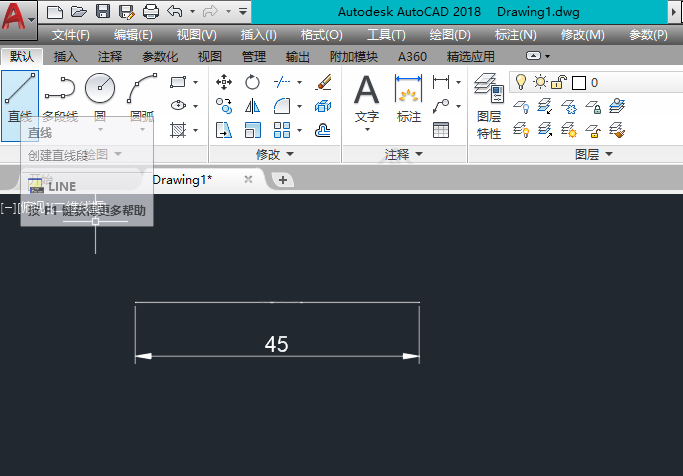This screenshot has width=683, height=476.
Task: Click the 标注 (Dimension) tool
Action: pyautogui.click(x=409, y=98)
